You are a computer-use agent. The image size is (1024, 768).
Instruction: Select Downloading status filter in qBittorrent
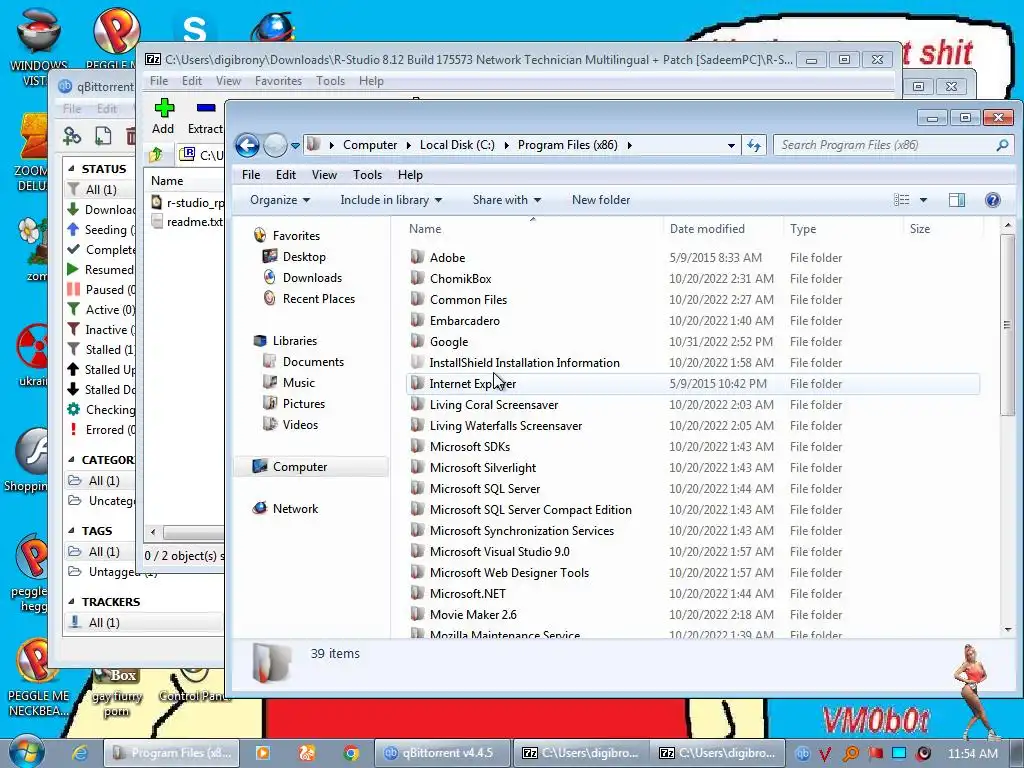click(x=101, y=210)
